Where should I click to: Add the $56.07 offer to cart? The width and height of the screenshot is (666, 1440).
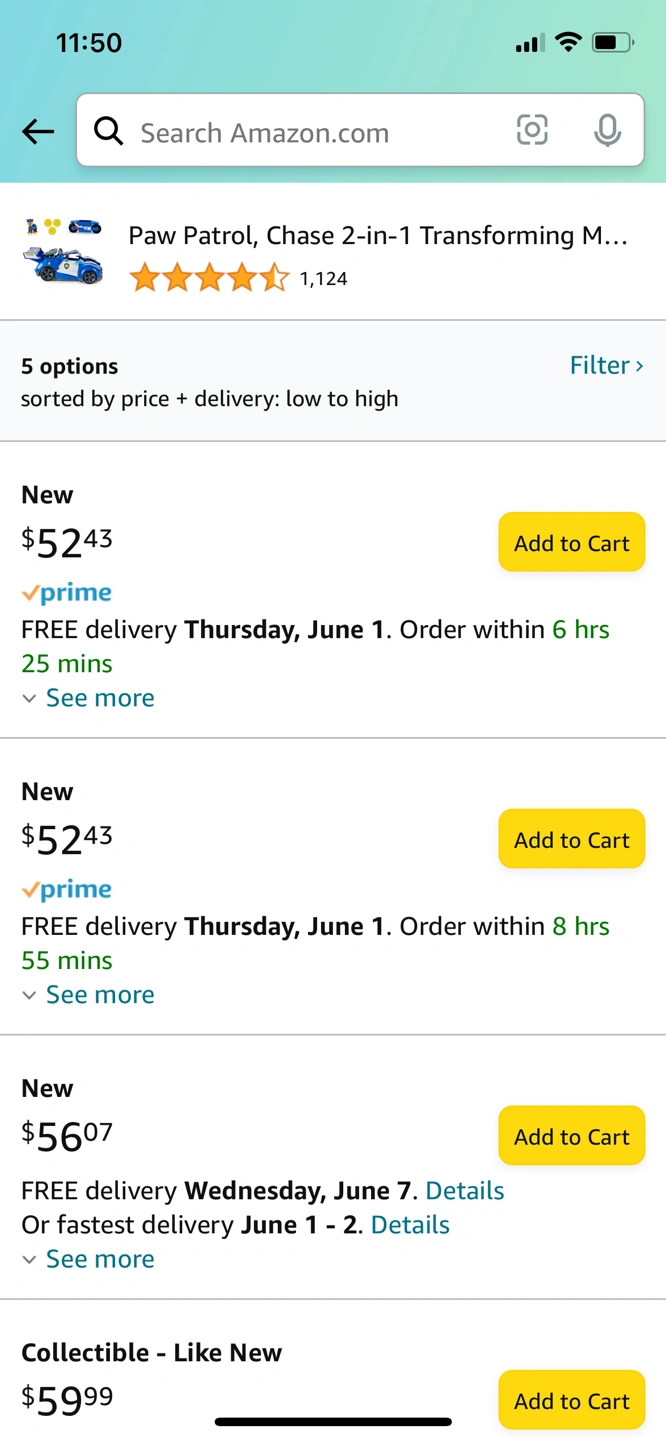pos(572,1137)
